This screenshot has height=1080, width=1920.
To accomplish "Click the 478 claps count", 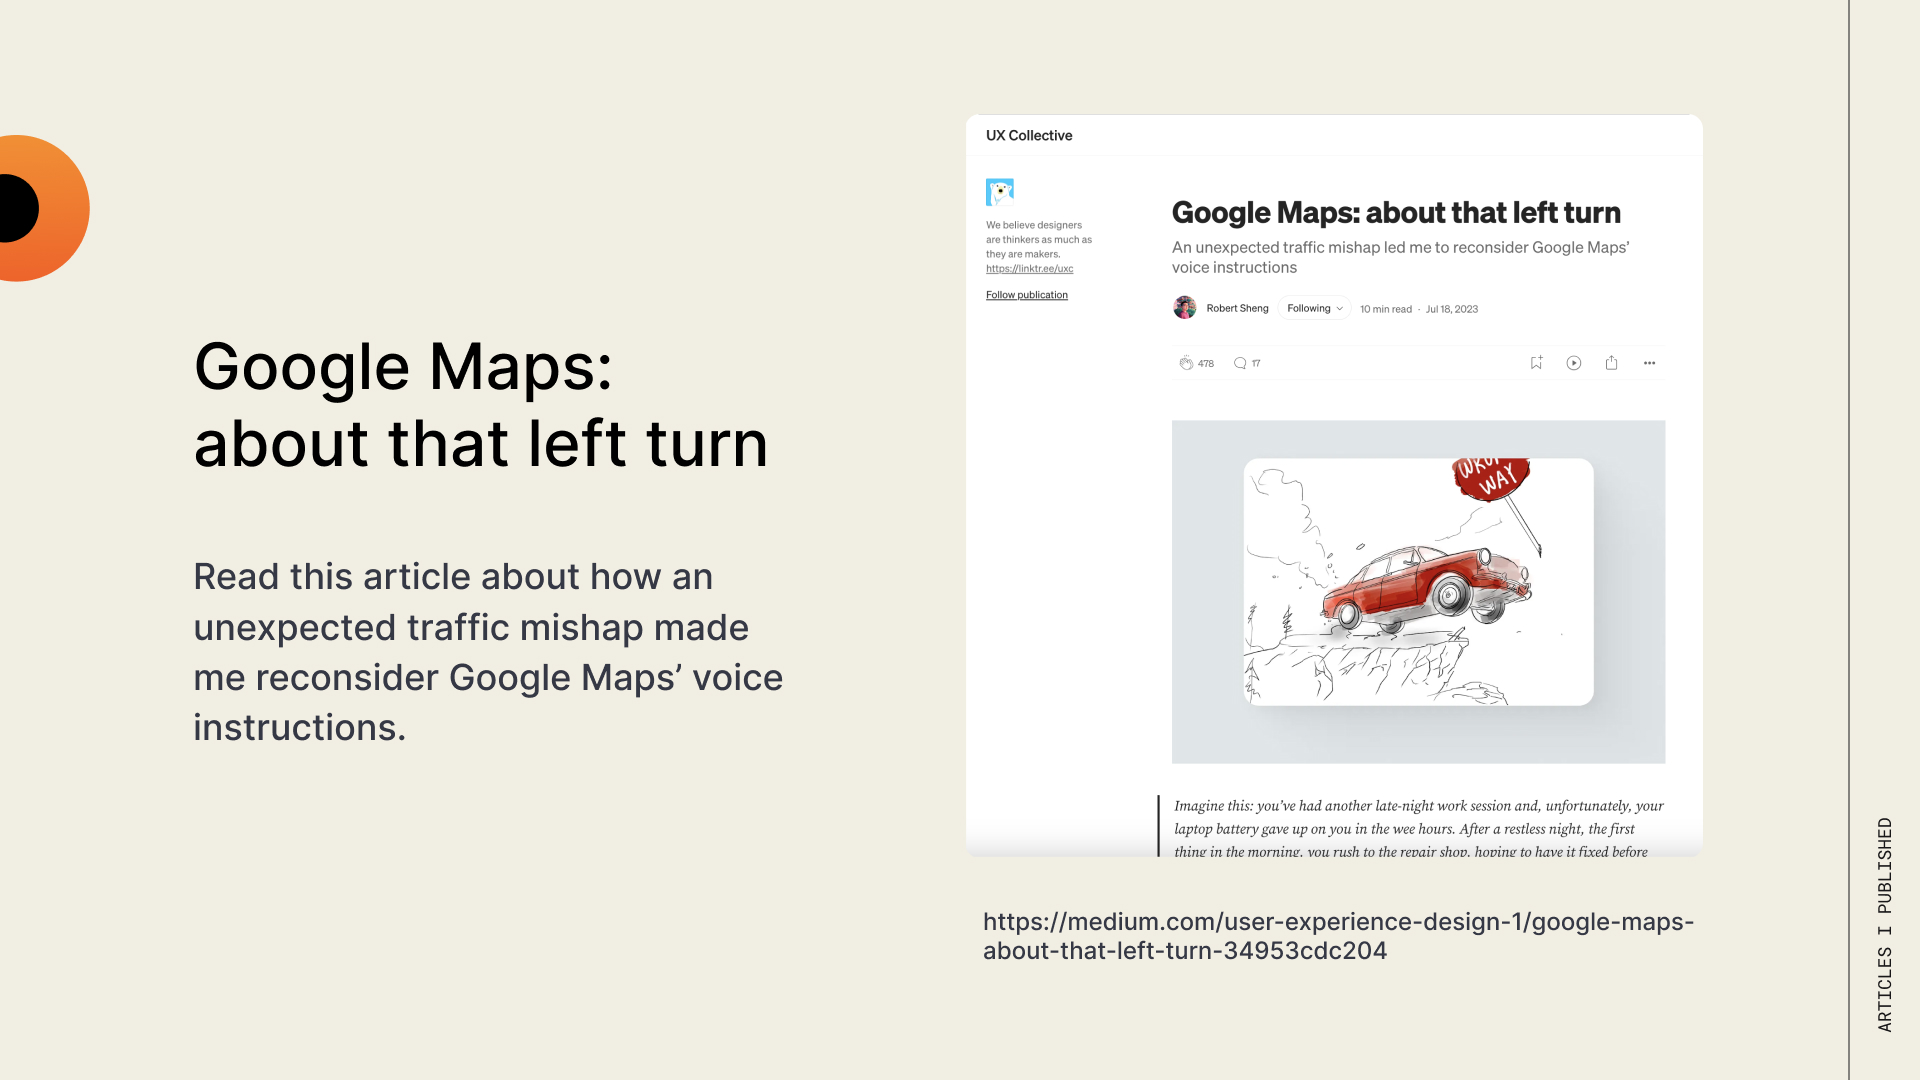I will click(1206, 364).
